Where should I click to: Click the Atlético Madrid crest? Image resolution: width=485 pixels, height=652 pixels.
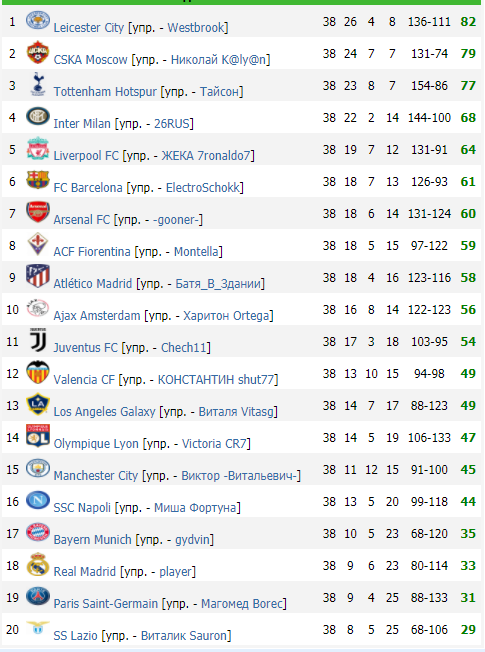pyautogui.click(x=38, y=276)
